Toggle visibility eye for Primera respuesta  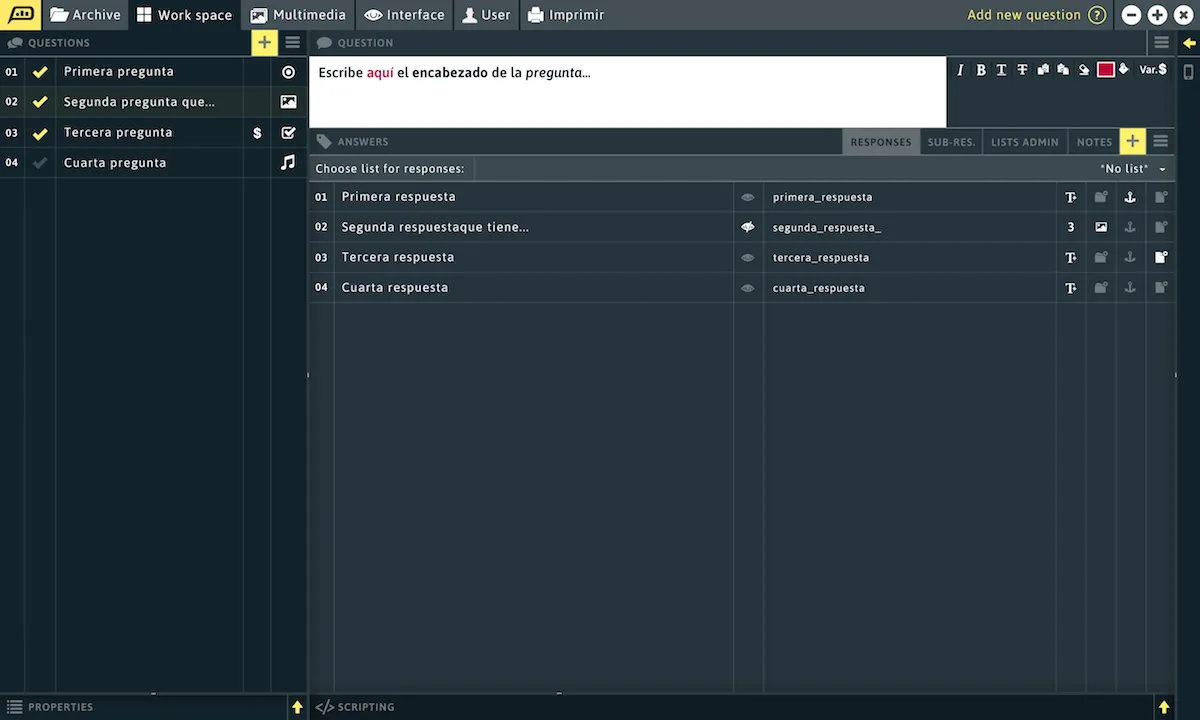pyautogui.click(x=747, y=198)
